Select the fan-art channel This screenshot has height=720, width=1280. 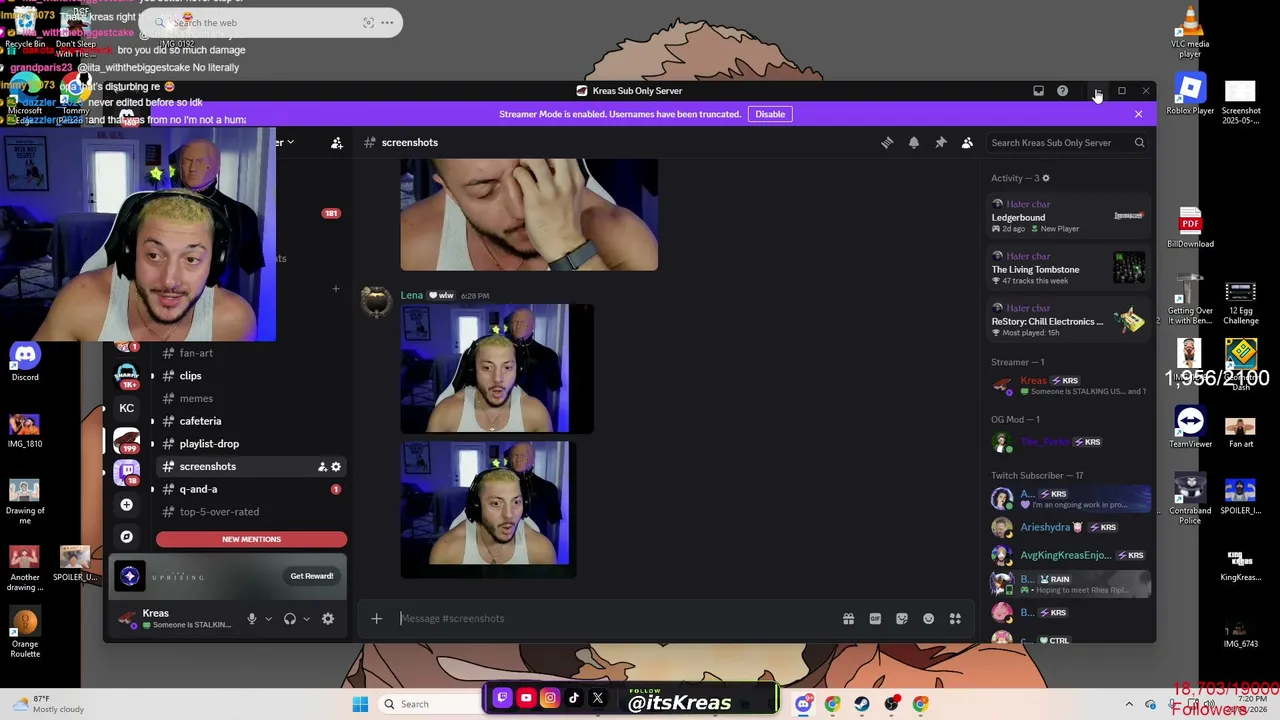click(196, 353)
